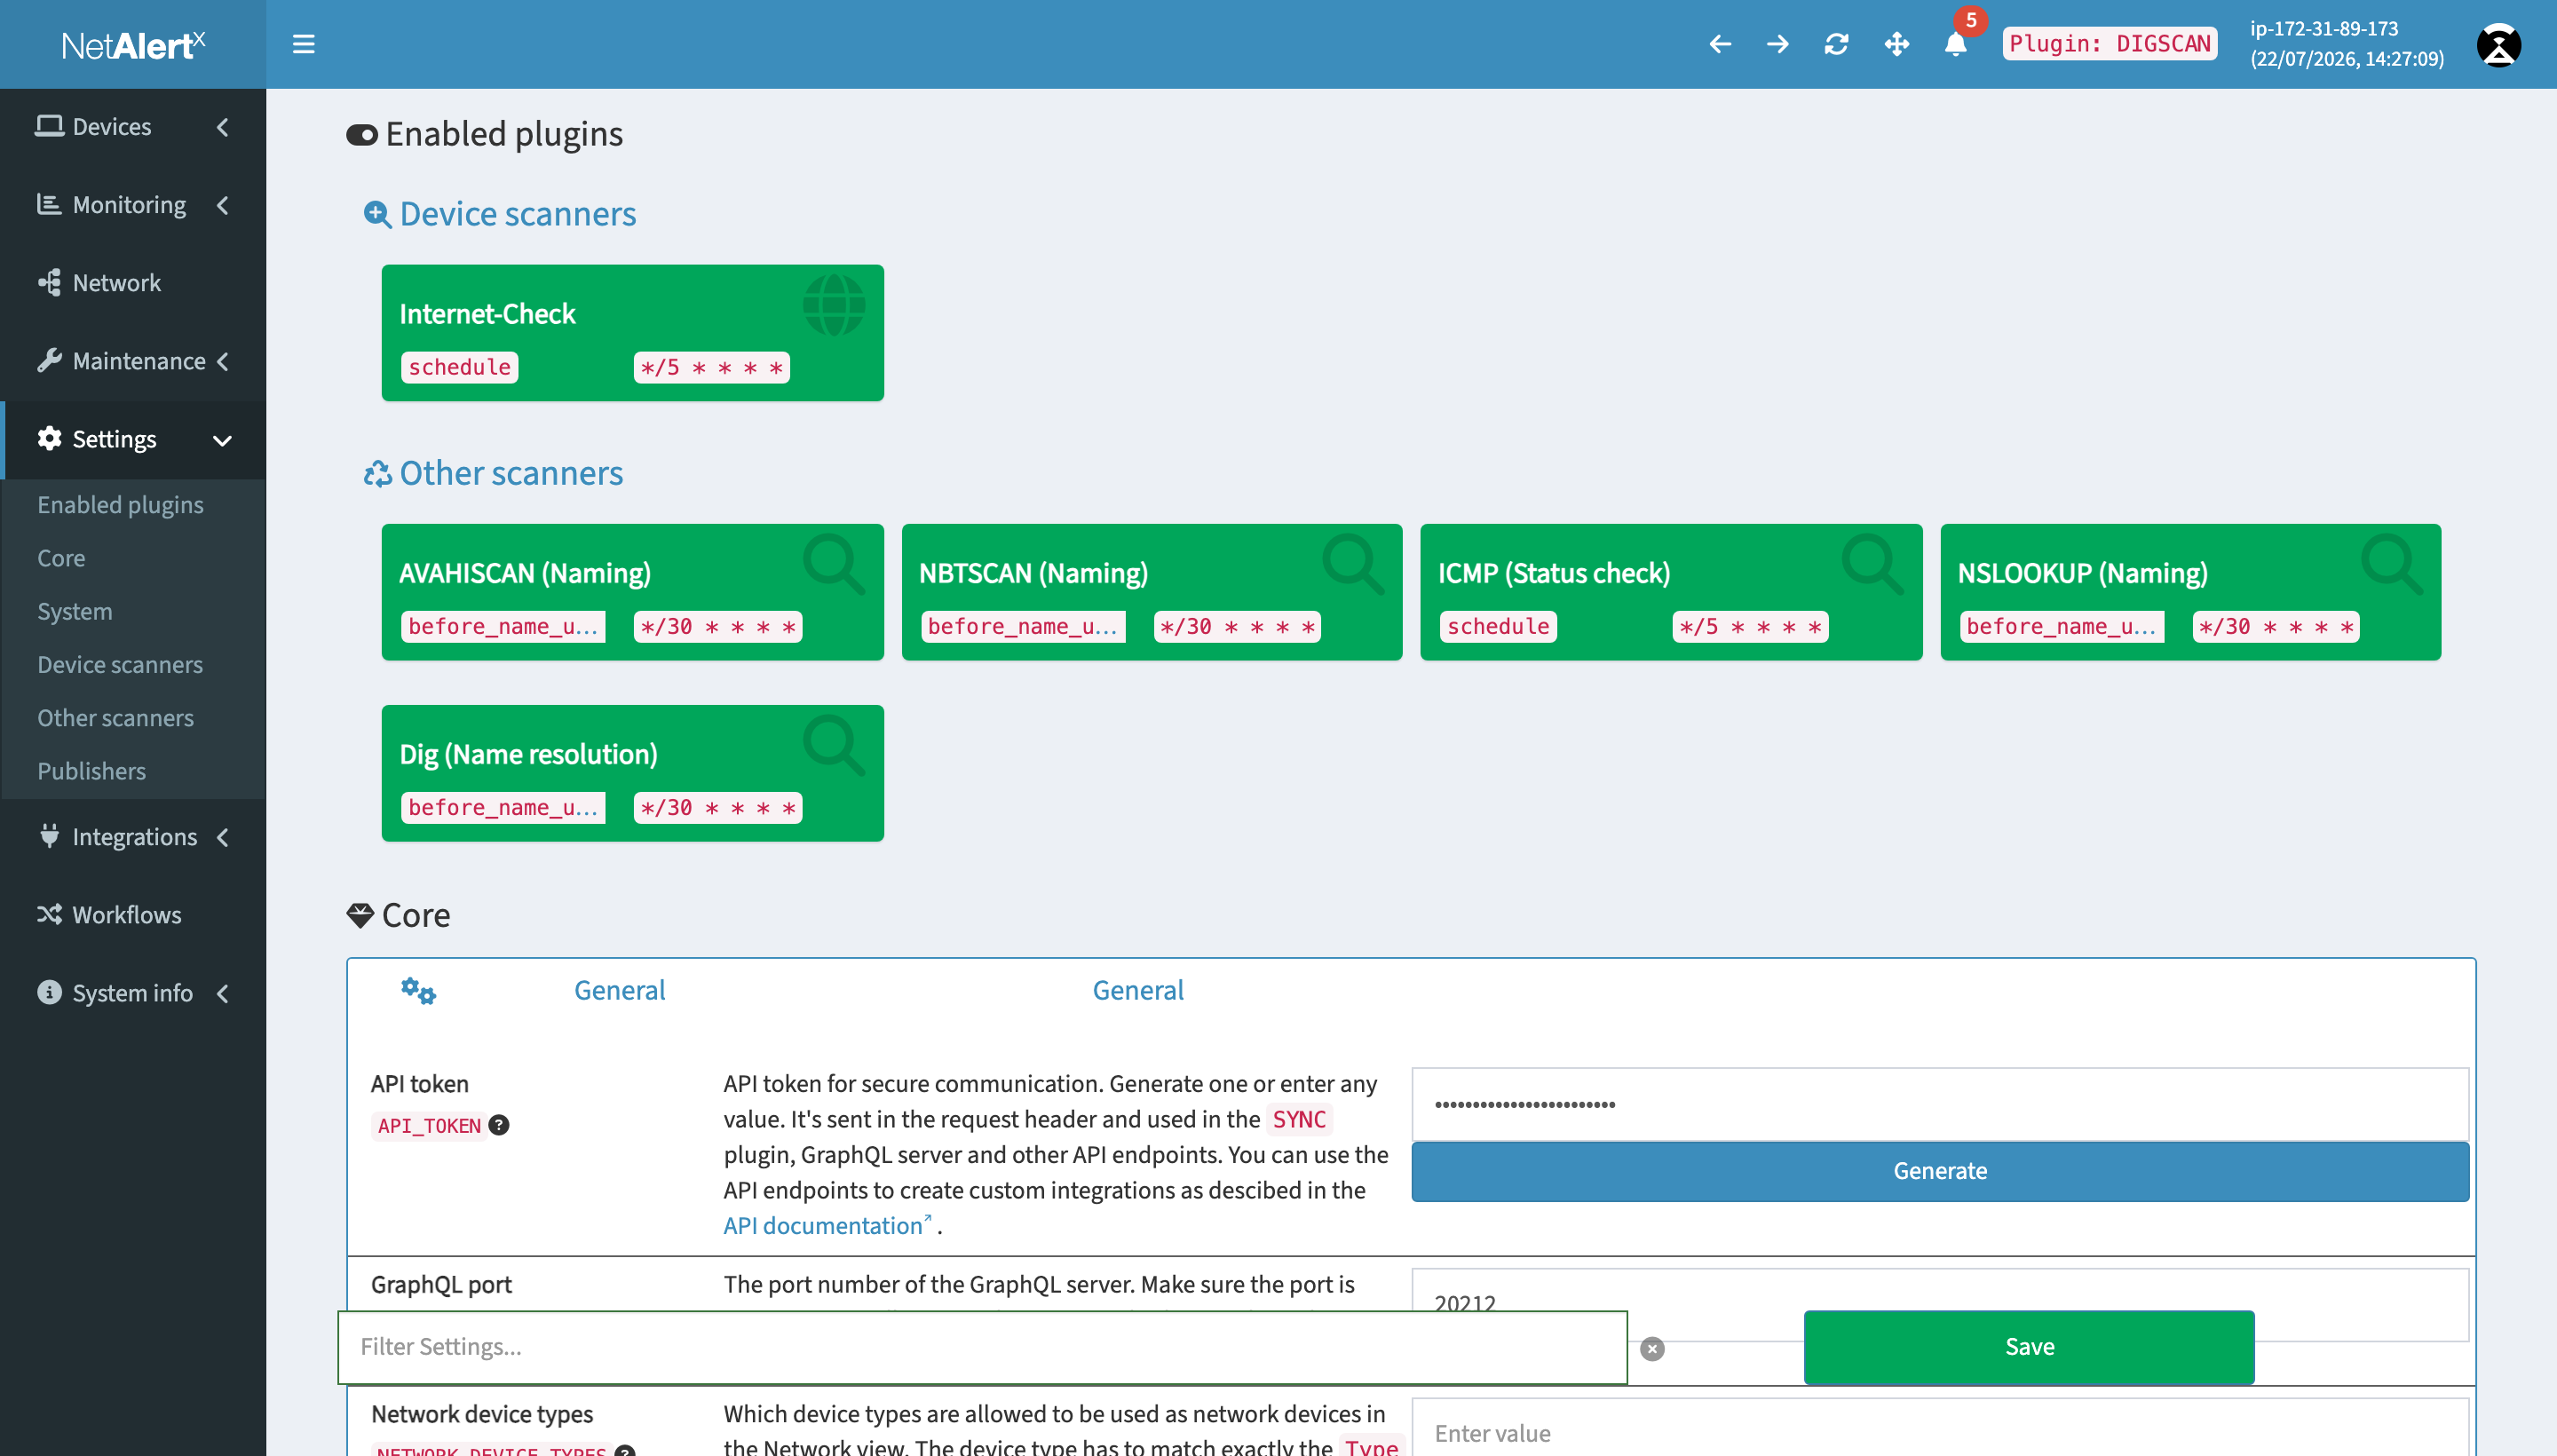Click the magnifier icon on ICMP card
This screenshot has width=2557, height=1456.
coord(1873,565)
